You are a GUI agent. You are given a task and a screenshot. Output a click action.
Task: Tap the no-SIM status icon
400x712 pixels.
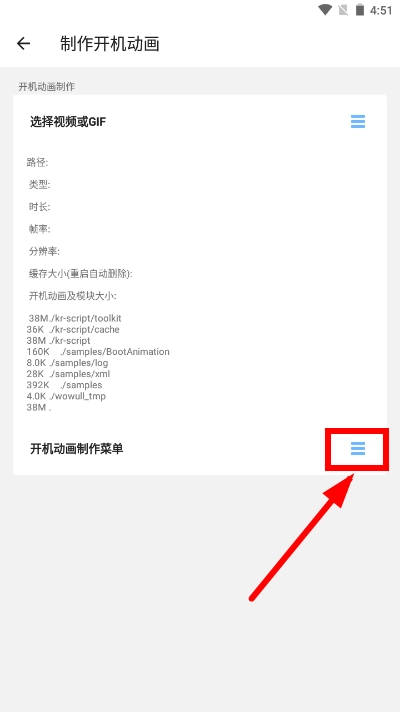pos(343,10)
